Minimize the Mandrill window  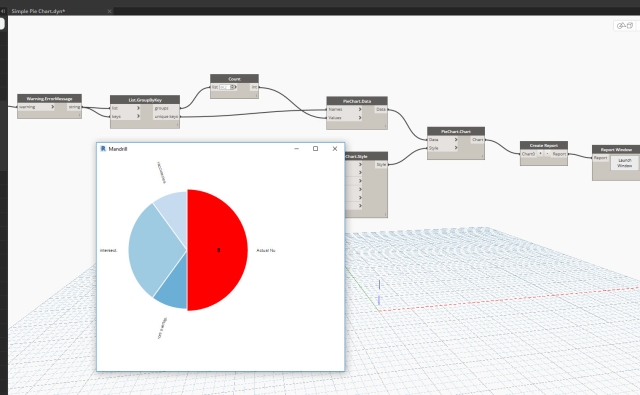(x=297, y=149)
